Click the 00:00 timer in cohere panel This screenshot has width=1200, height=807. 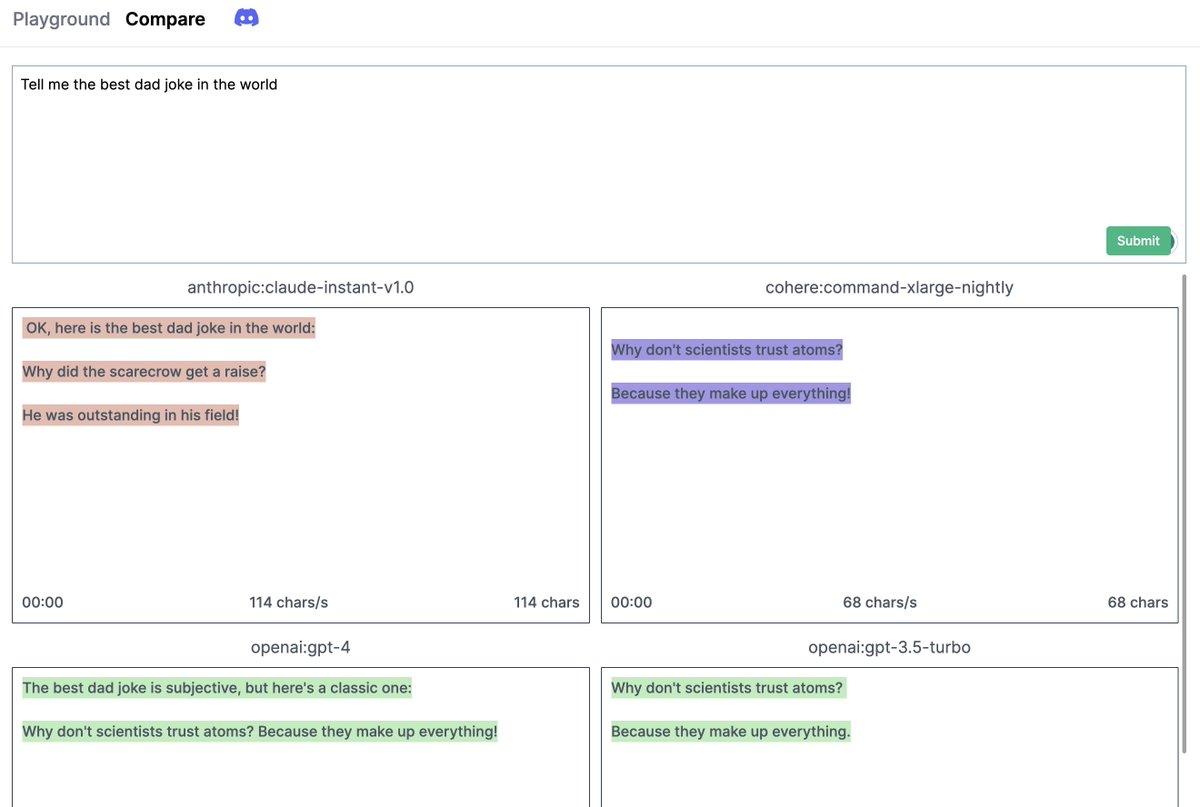(632, 602)
